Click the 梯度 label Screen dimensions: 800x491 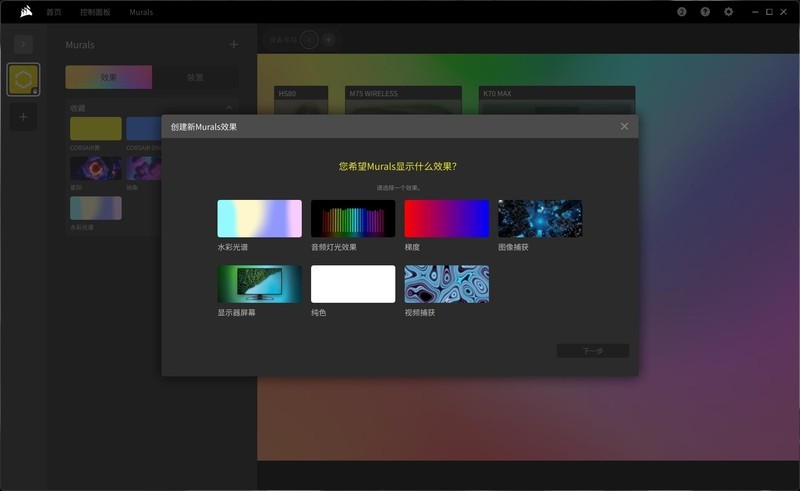[x=412, y=247]
